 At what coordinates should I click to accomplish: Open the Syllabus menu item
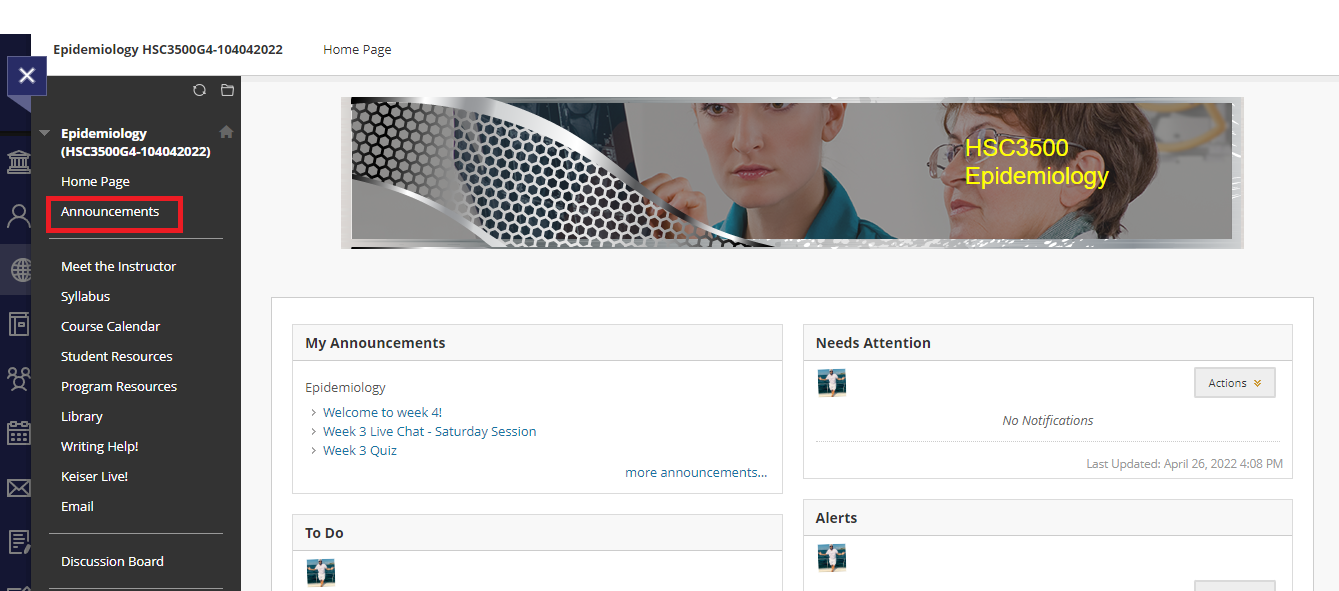tap(85, 296)
